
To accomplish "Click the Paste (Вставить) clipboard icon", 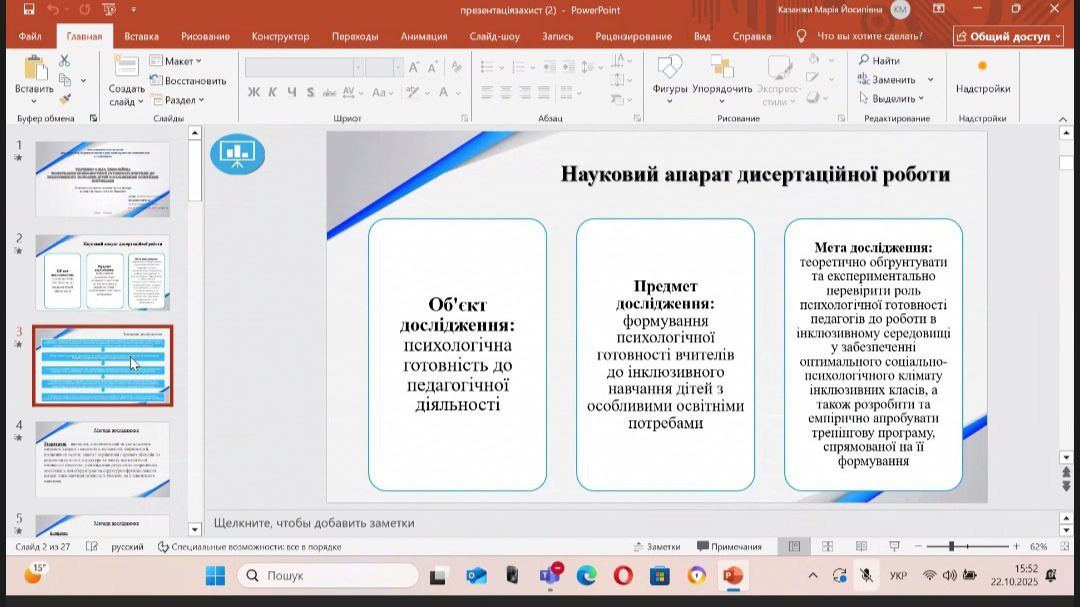I will coord(34,70).
